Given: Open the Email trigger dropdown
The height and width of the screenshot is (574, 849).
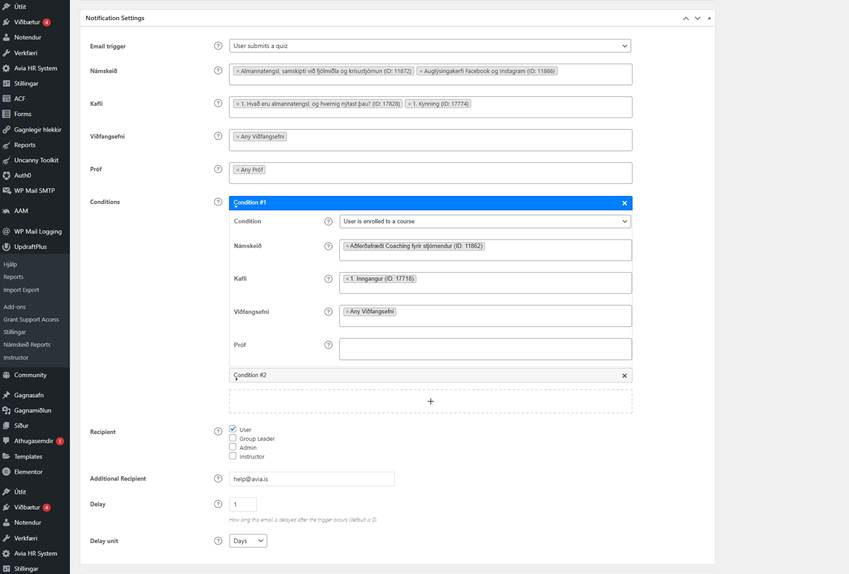Looking at the screenshot, I should 430,46.
